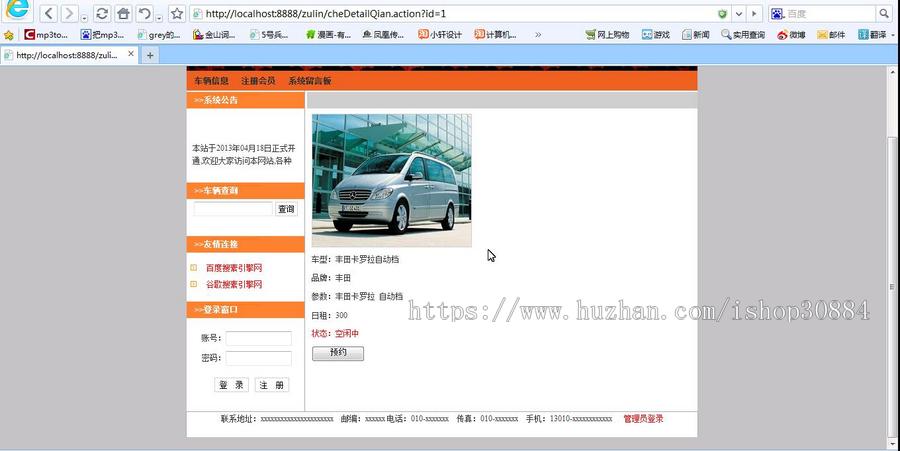
Task: Open the favorites star in bookmarks bar
Action: click(x=9, y=35)
